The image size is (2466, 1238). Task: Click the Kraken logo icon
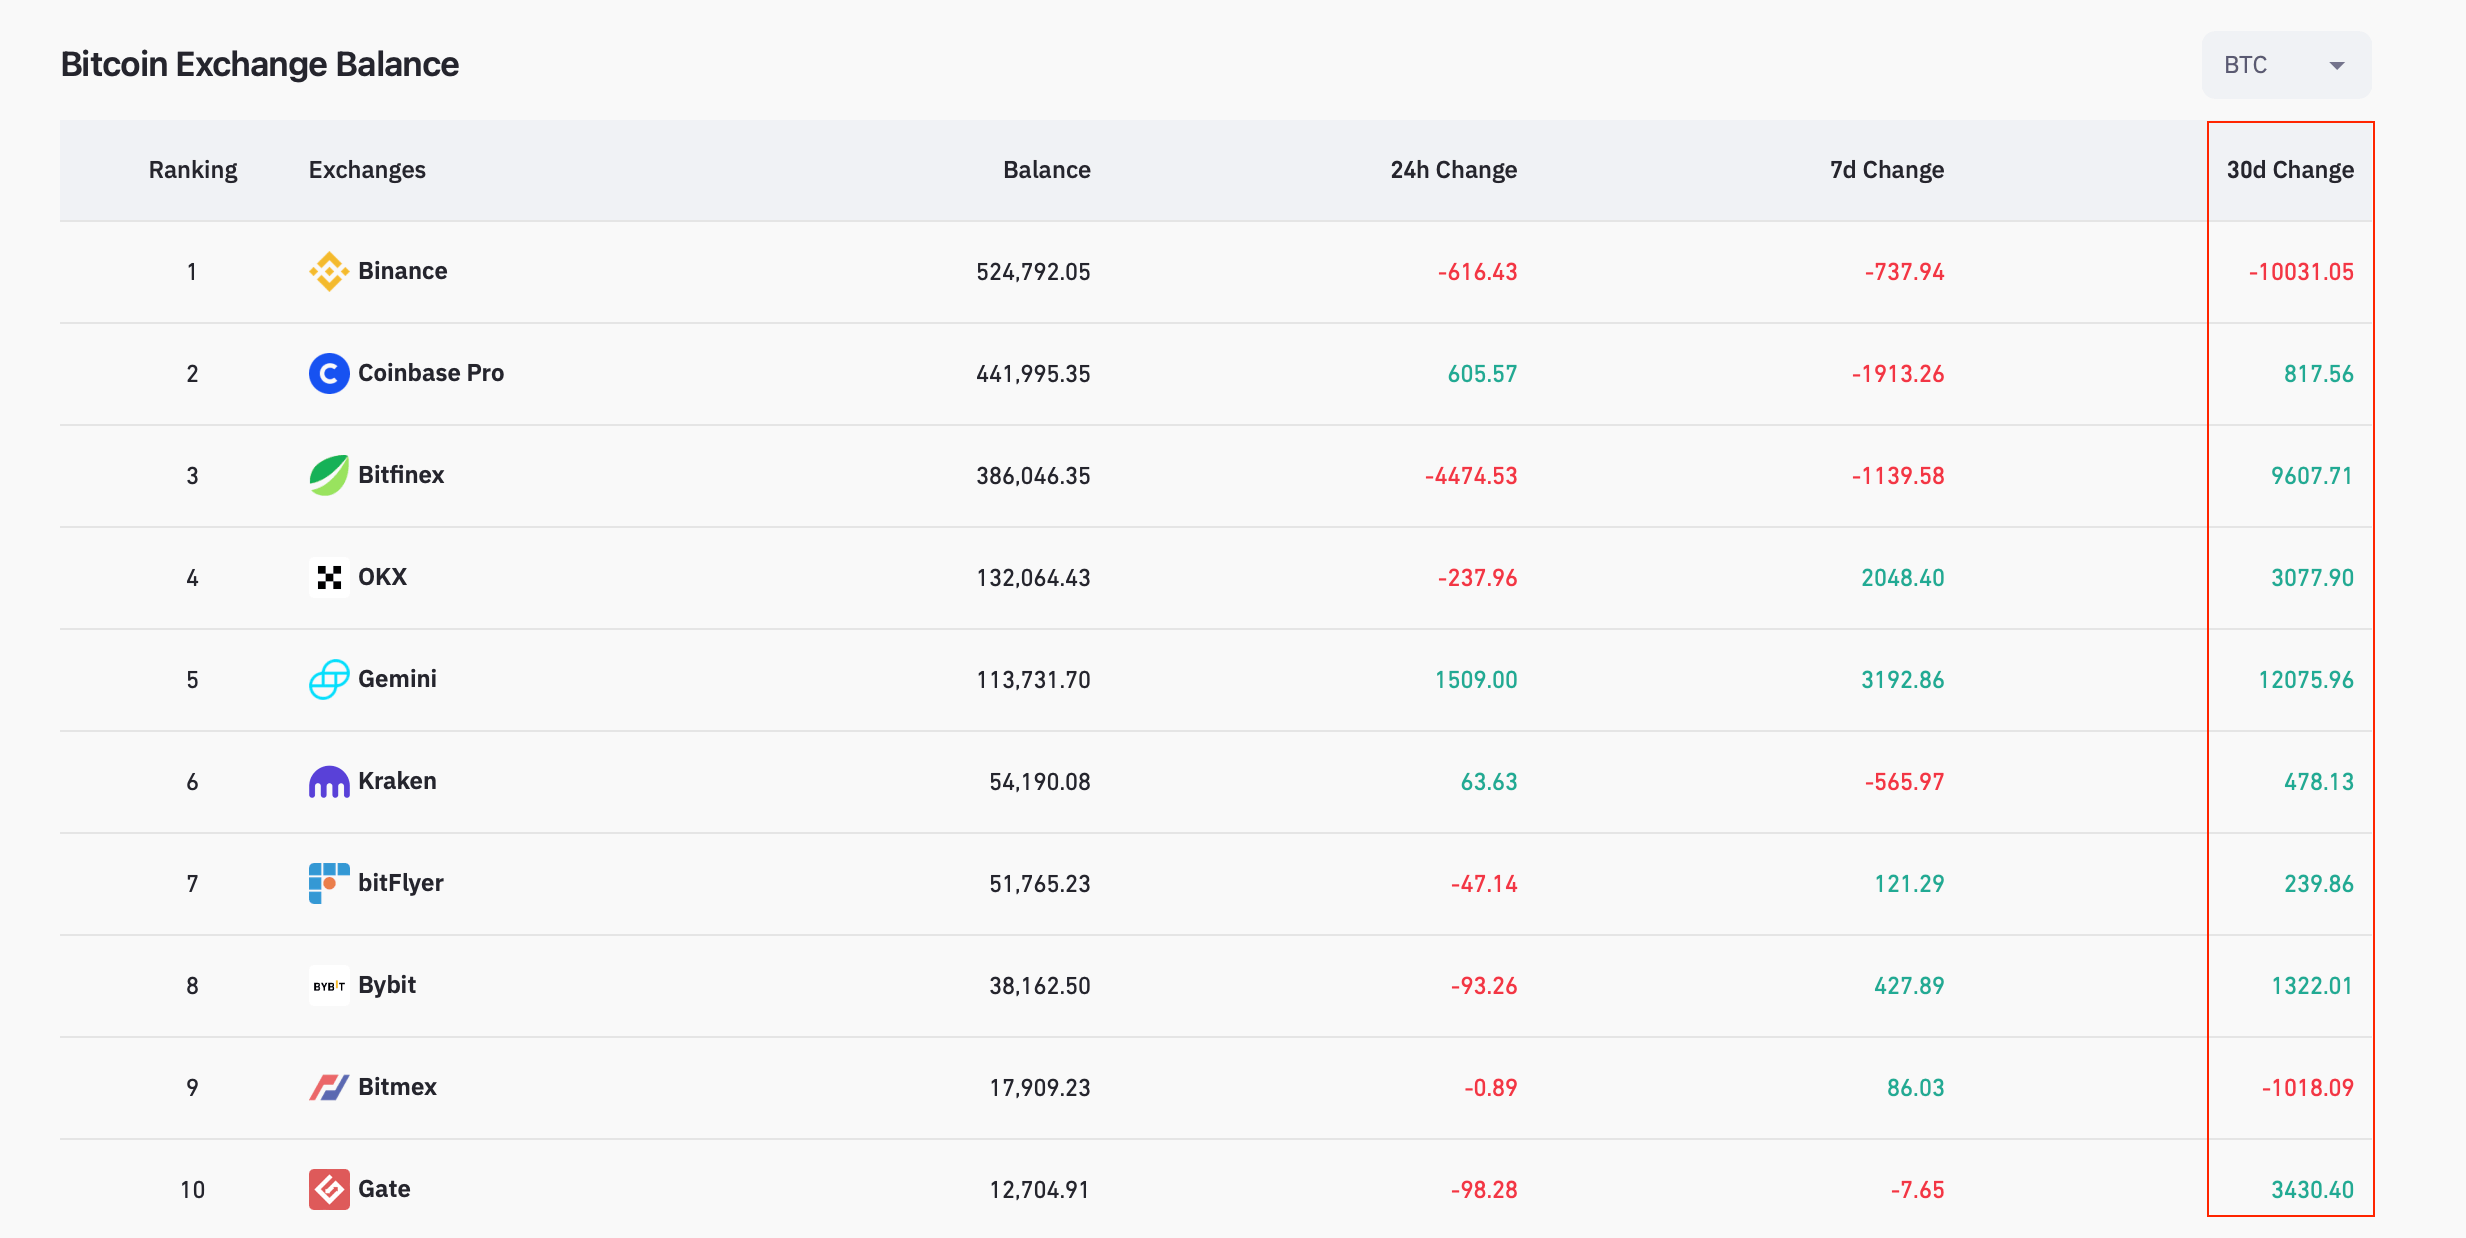(x=328, y=781)
